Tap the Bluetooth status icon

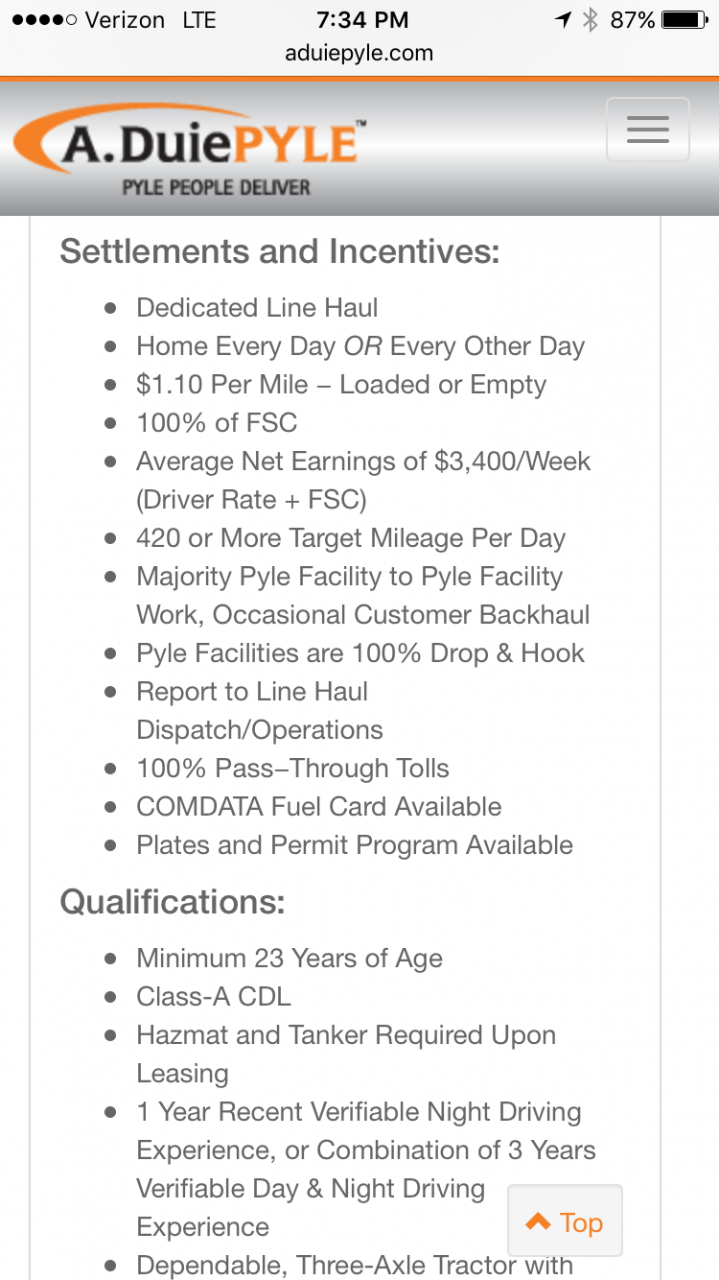click(590, 19)
